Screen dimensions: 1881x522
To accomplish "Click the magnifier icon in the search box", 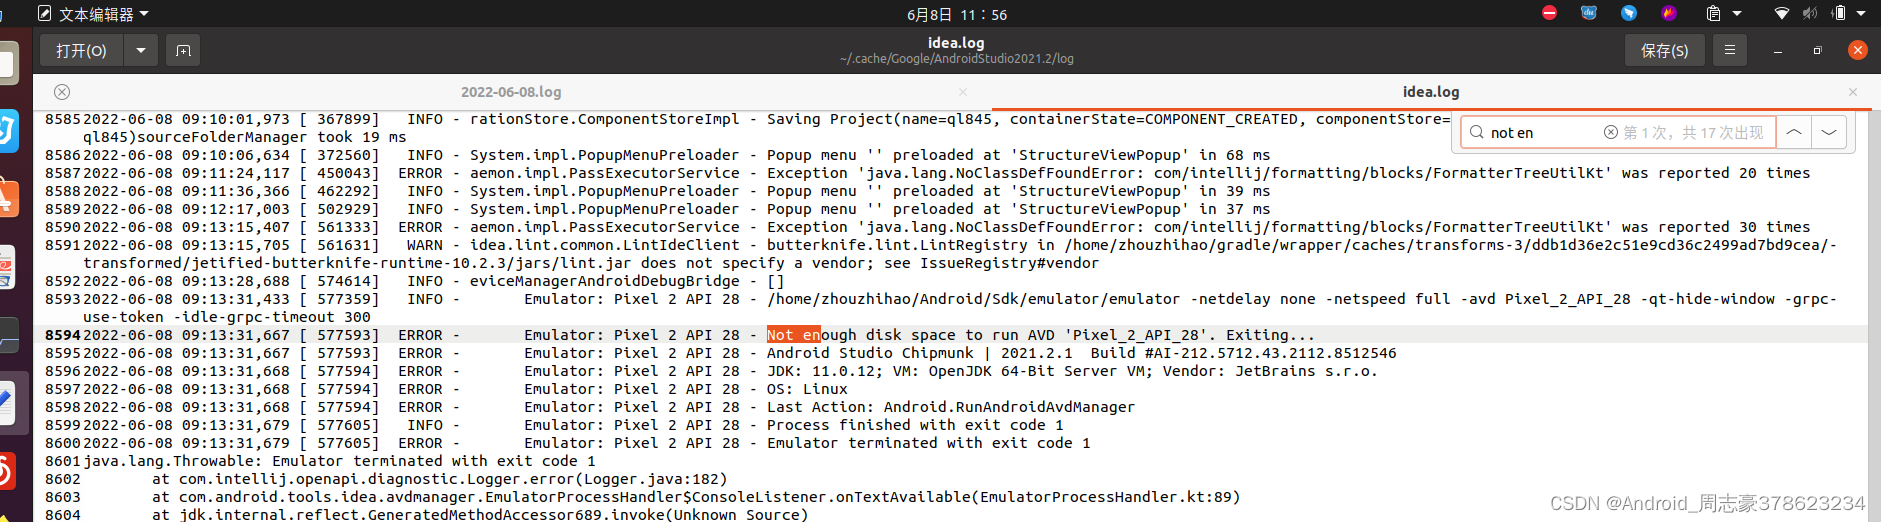I will (x=1476, y=132).
